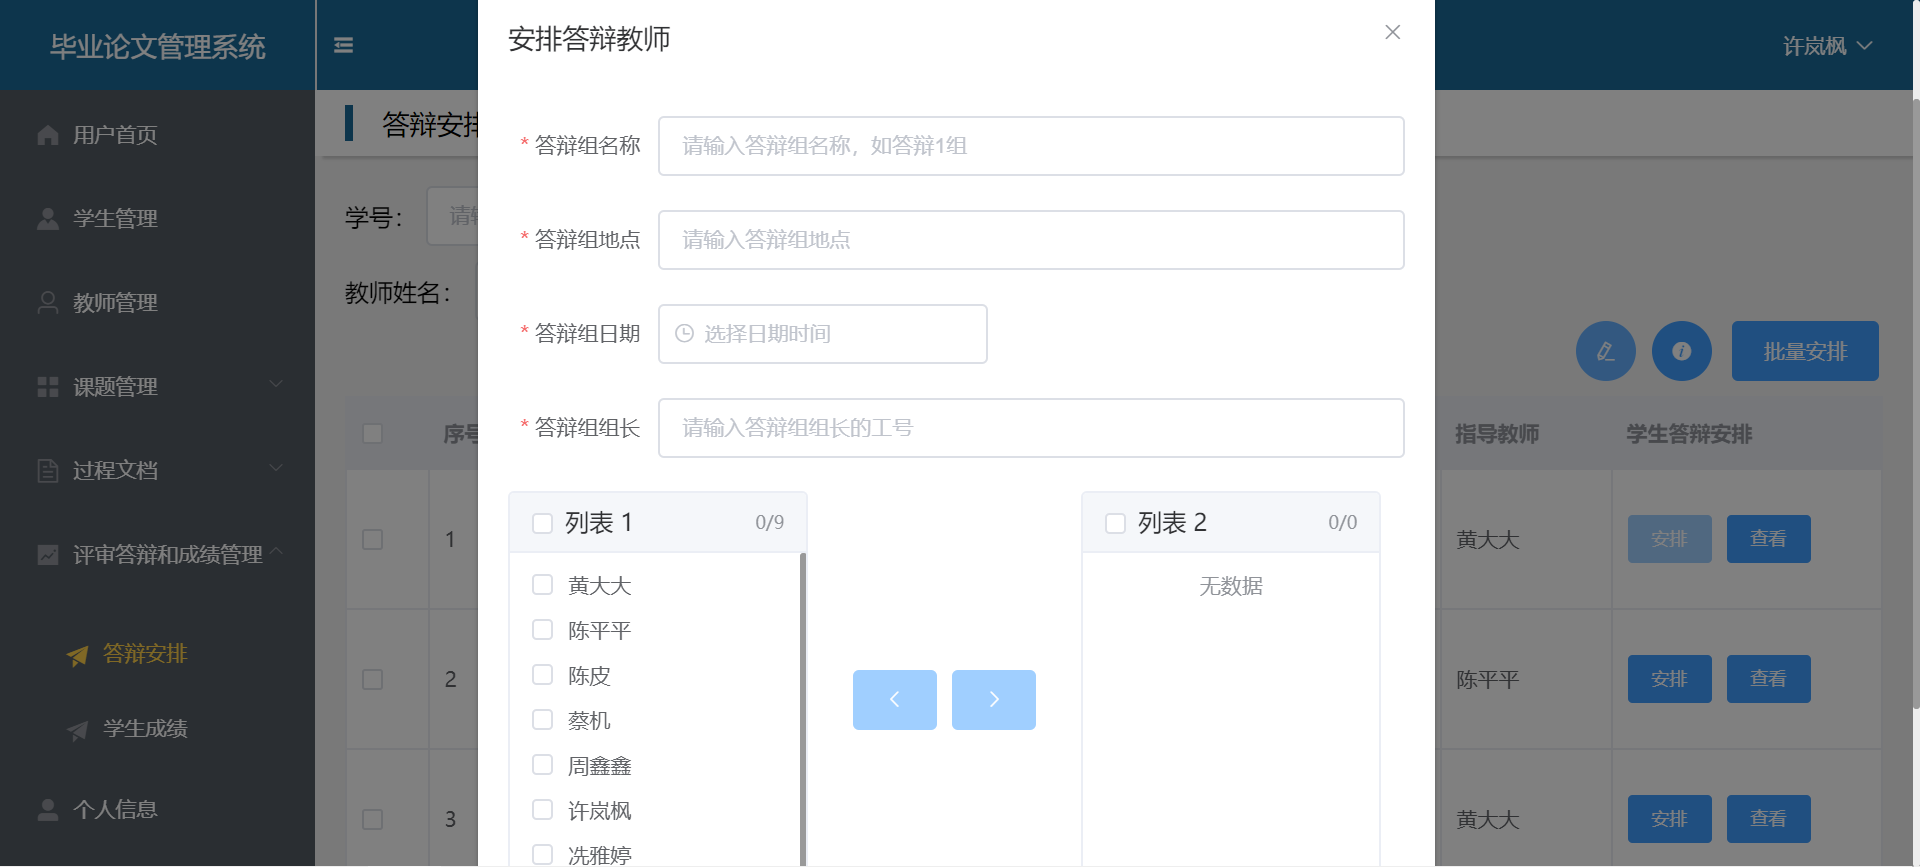
Task: Click the home icon beside 用户首页
Action: pyautogui.click(x=47, y=135)
